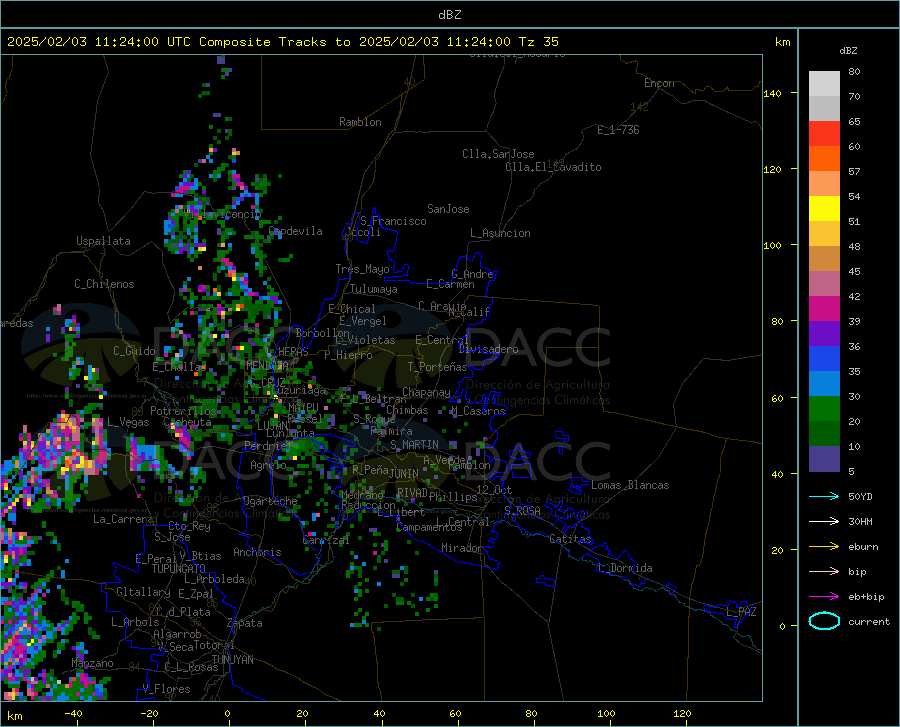This screenshot has height=727, width=900.
Task: Click the 'JUNIN' map label
Action: pyautogui.click(x=404, y=473)
